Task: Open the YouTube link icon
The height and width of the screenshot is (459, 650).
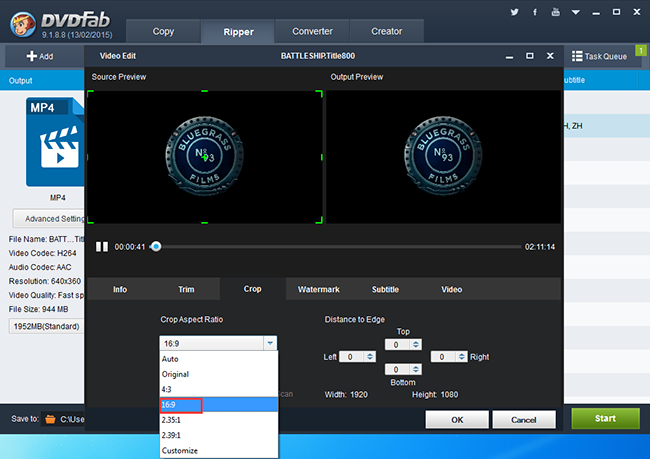Action: tap(555, 12)
